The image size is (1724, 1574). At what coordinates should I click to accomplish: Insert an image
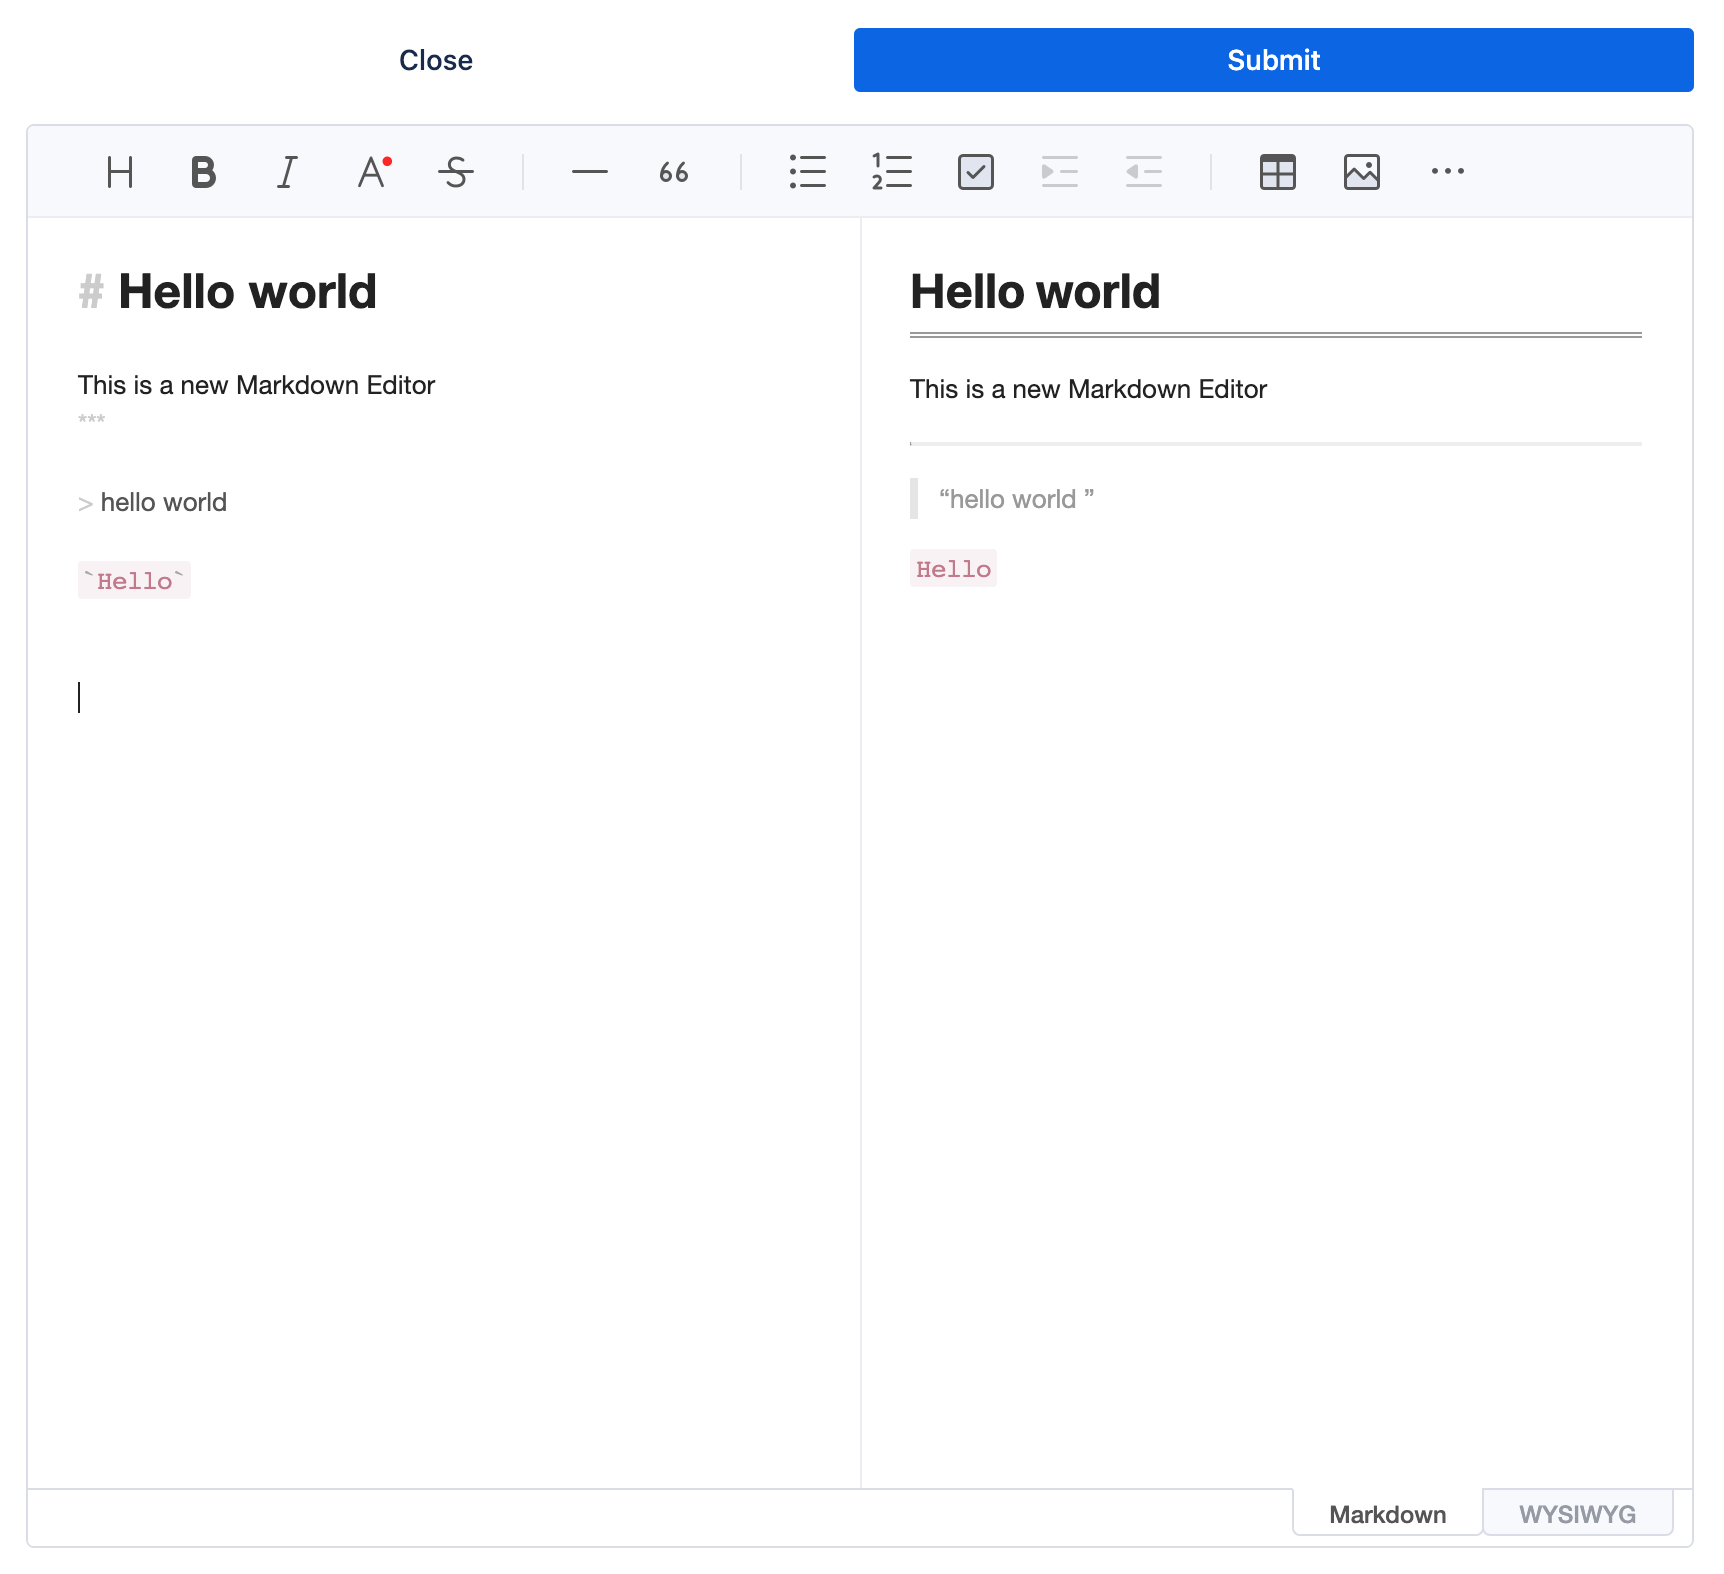[x=1362, y=172]
